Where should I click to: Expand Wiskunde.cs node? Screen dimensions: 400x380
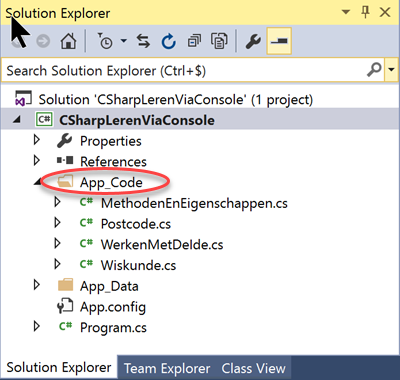coord(57,264)
